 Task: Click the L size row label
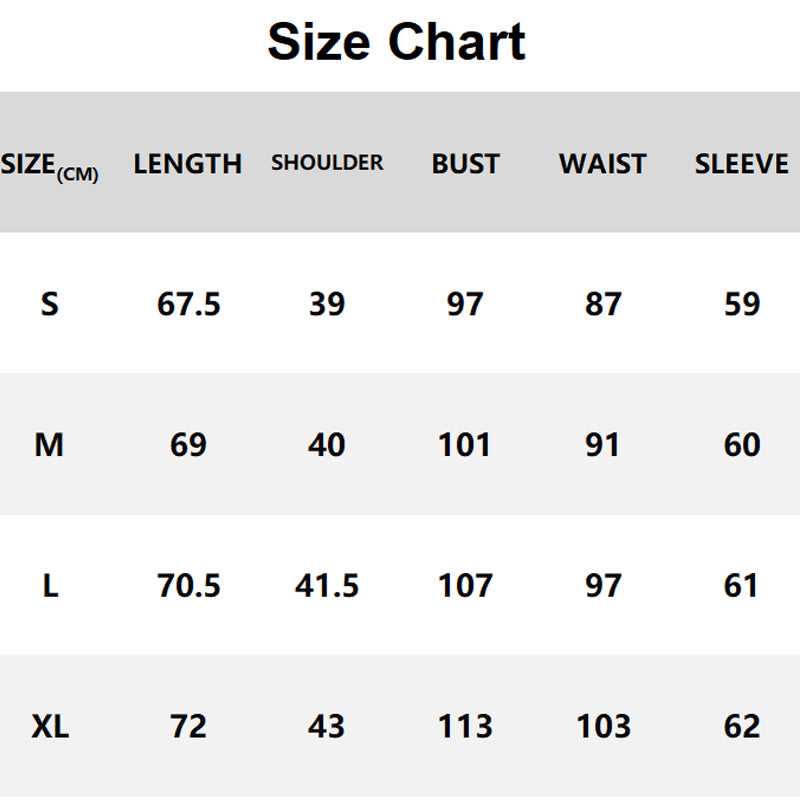coord(50,586)
